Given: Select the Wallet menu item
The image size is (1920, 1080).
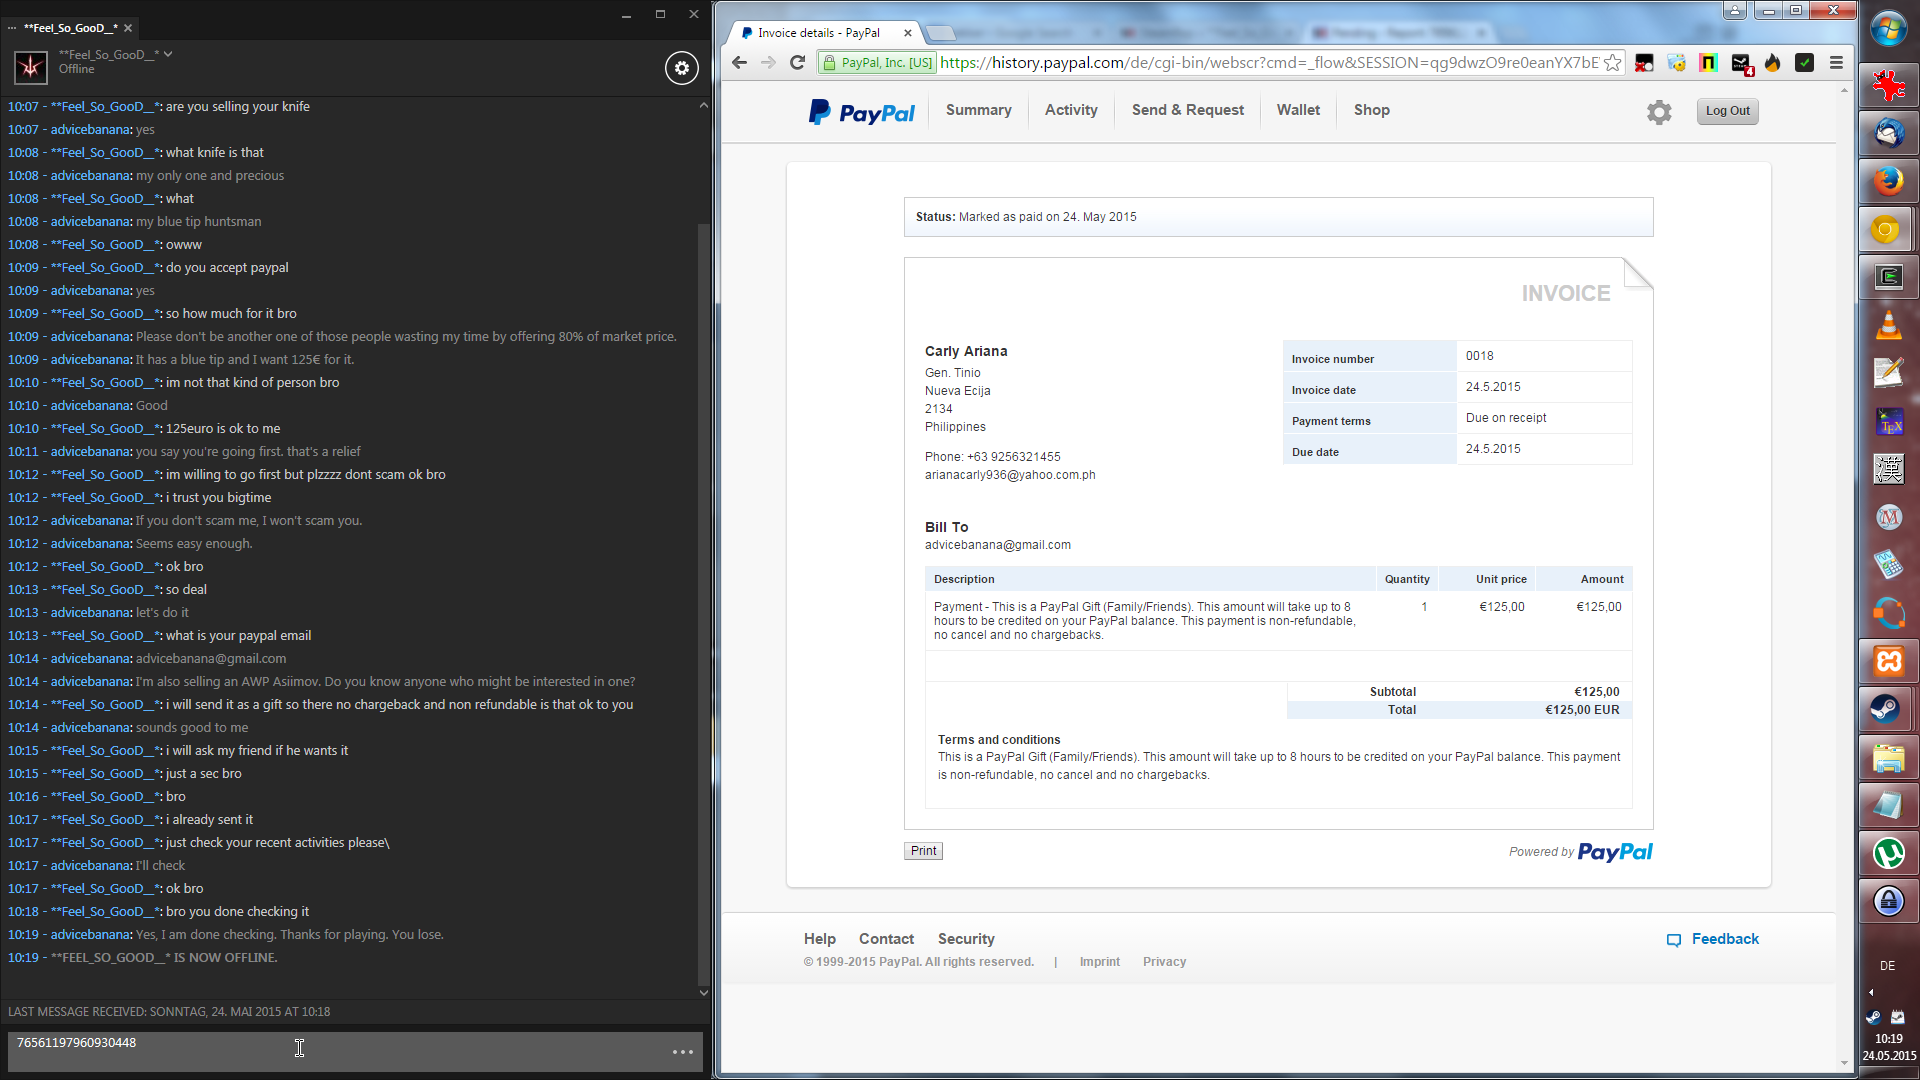Looking at the screenshot, I should point(1298,110).
